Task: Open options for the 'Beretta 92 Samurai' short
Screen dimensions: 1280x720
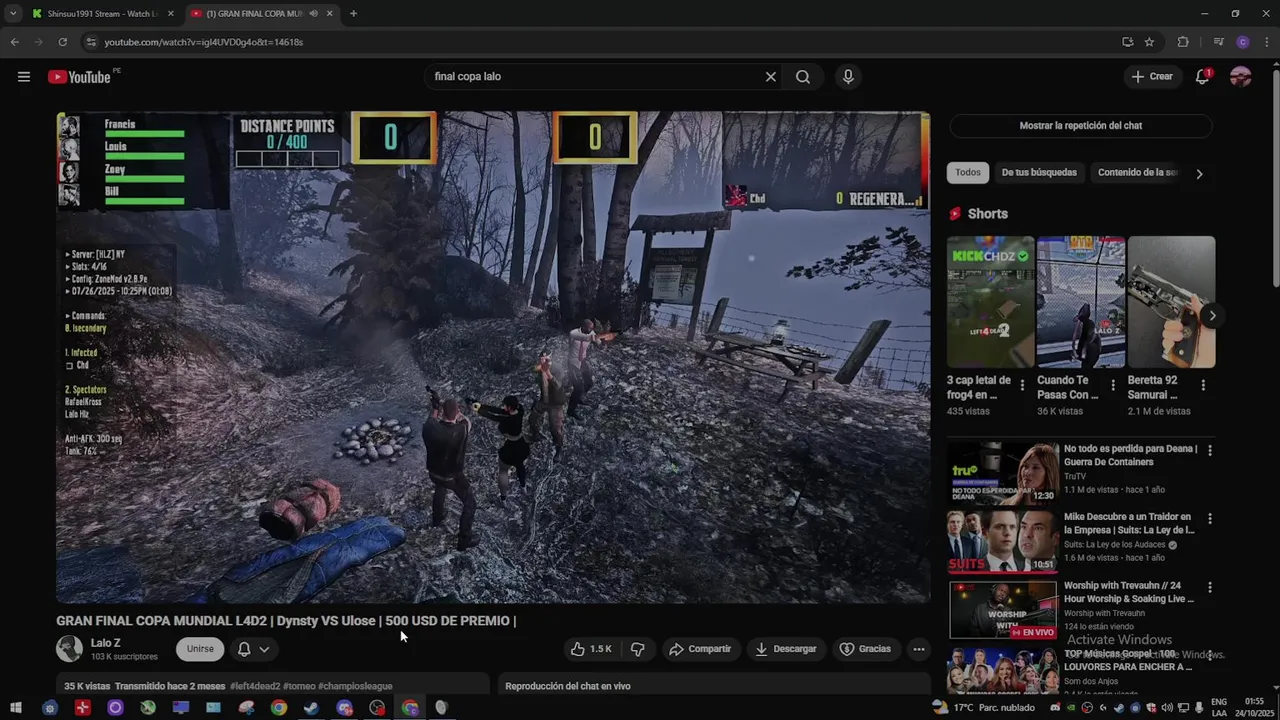Action: pos(1203,385)
